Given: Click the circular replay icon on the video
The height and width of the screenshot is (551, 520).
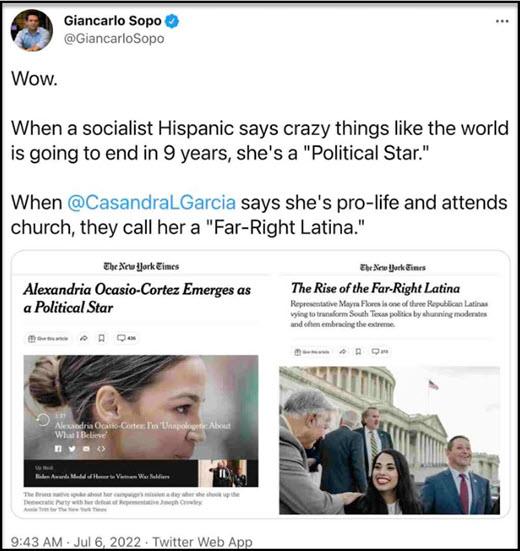Looking at the screenshot, I should point(43,420).
